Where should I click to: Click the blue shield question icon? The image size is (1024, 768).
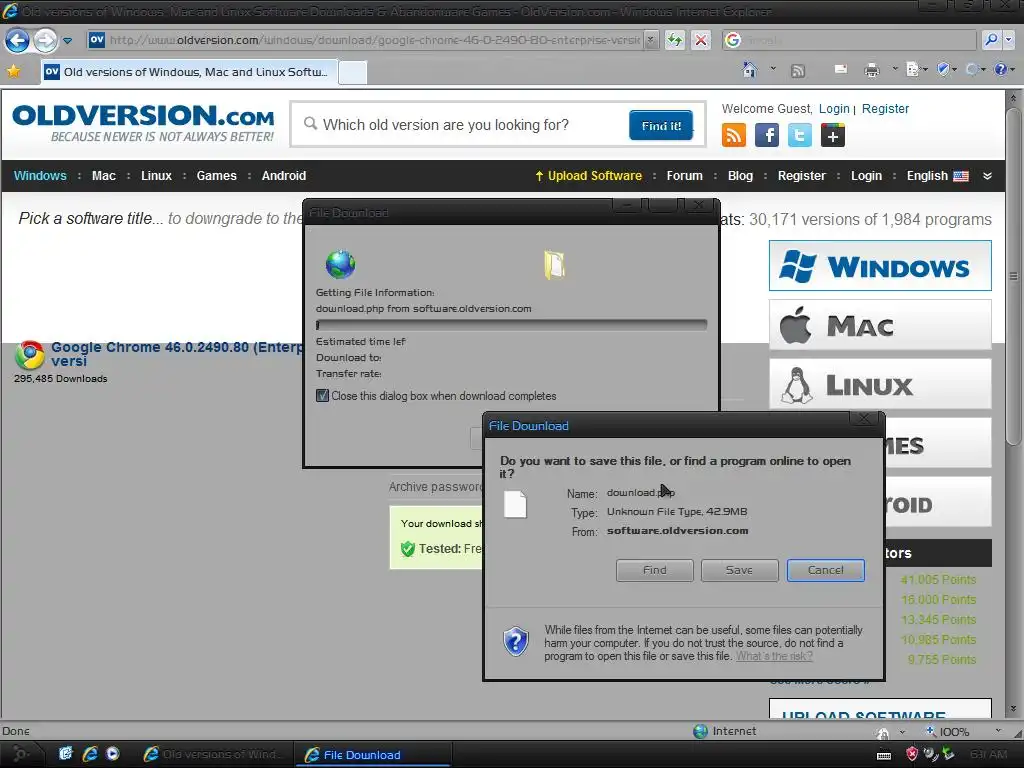coord(515,642)
